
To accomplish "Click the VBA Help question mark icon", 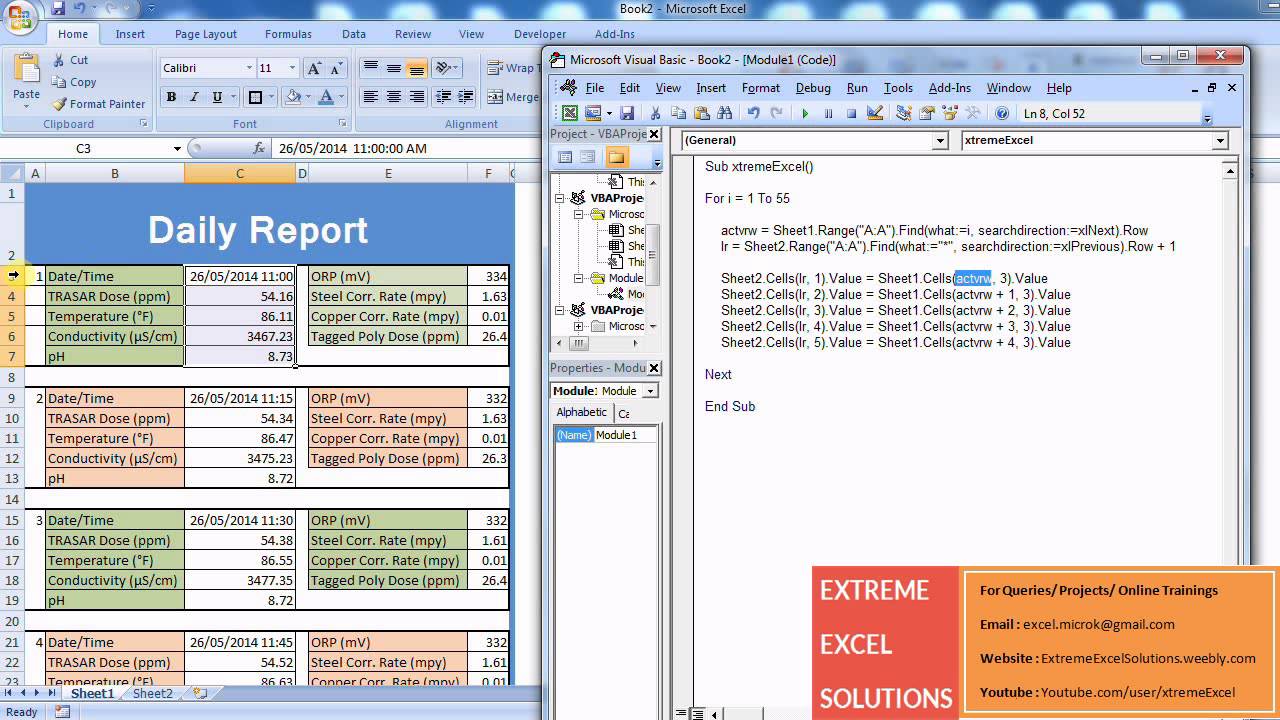I will (1002, 114).
